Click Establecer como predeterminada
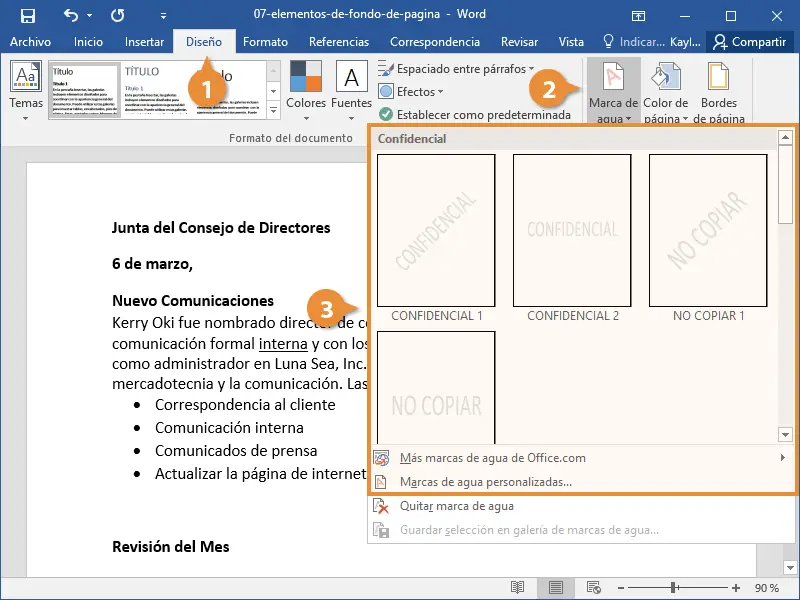 point(475,115)
